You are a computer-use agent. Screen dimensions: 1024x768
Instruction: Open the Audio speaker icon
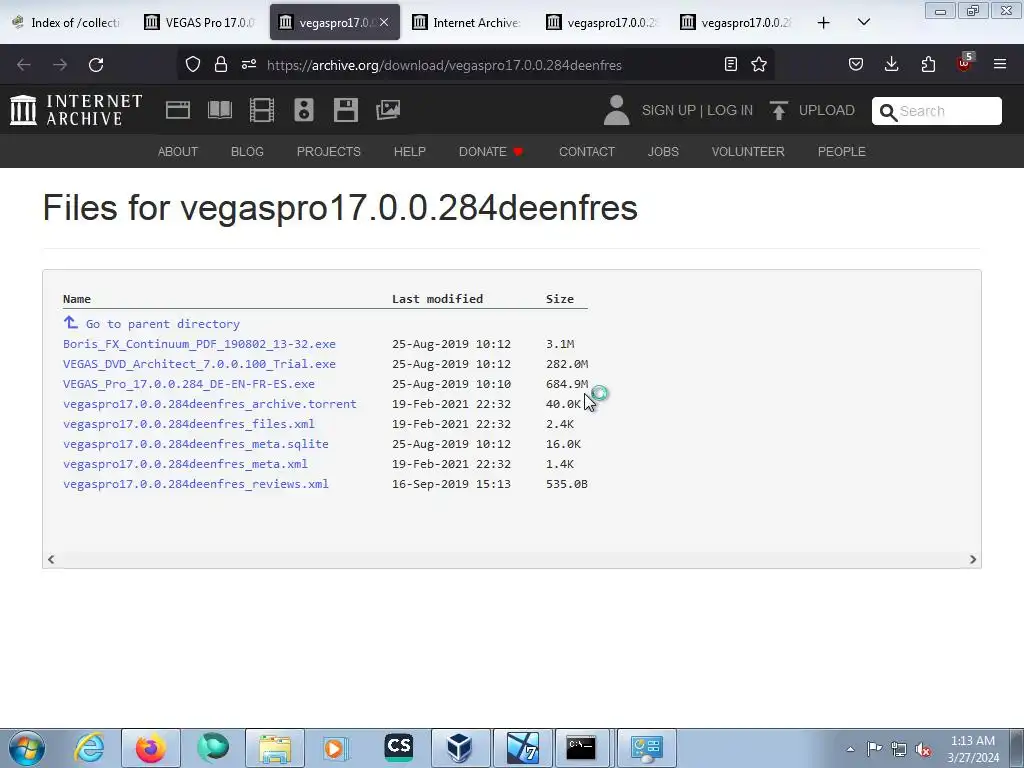coord(304,110)
